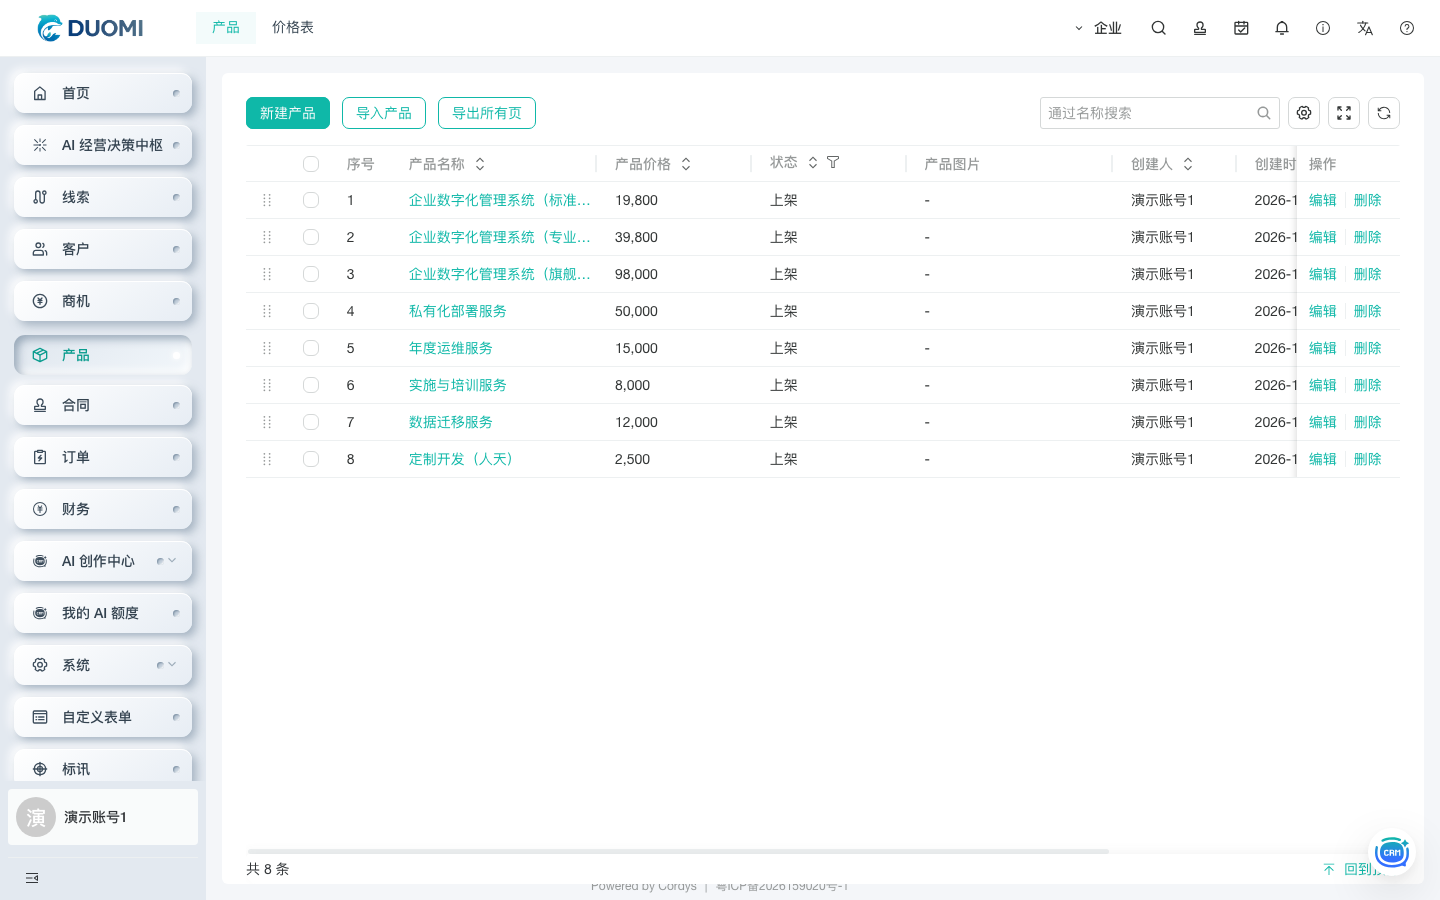Sort by 产品名称 column
1440x900 pixels.
[x=480, y=164]
